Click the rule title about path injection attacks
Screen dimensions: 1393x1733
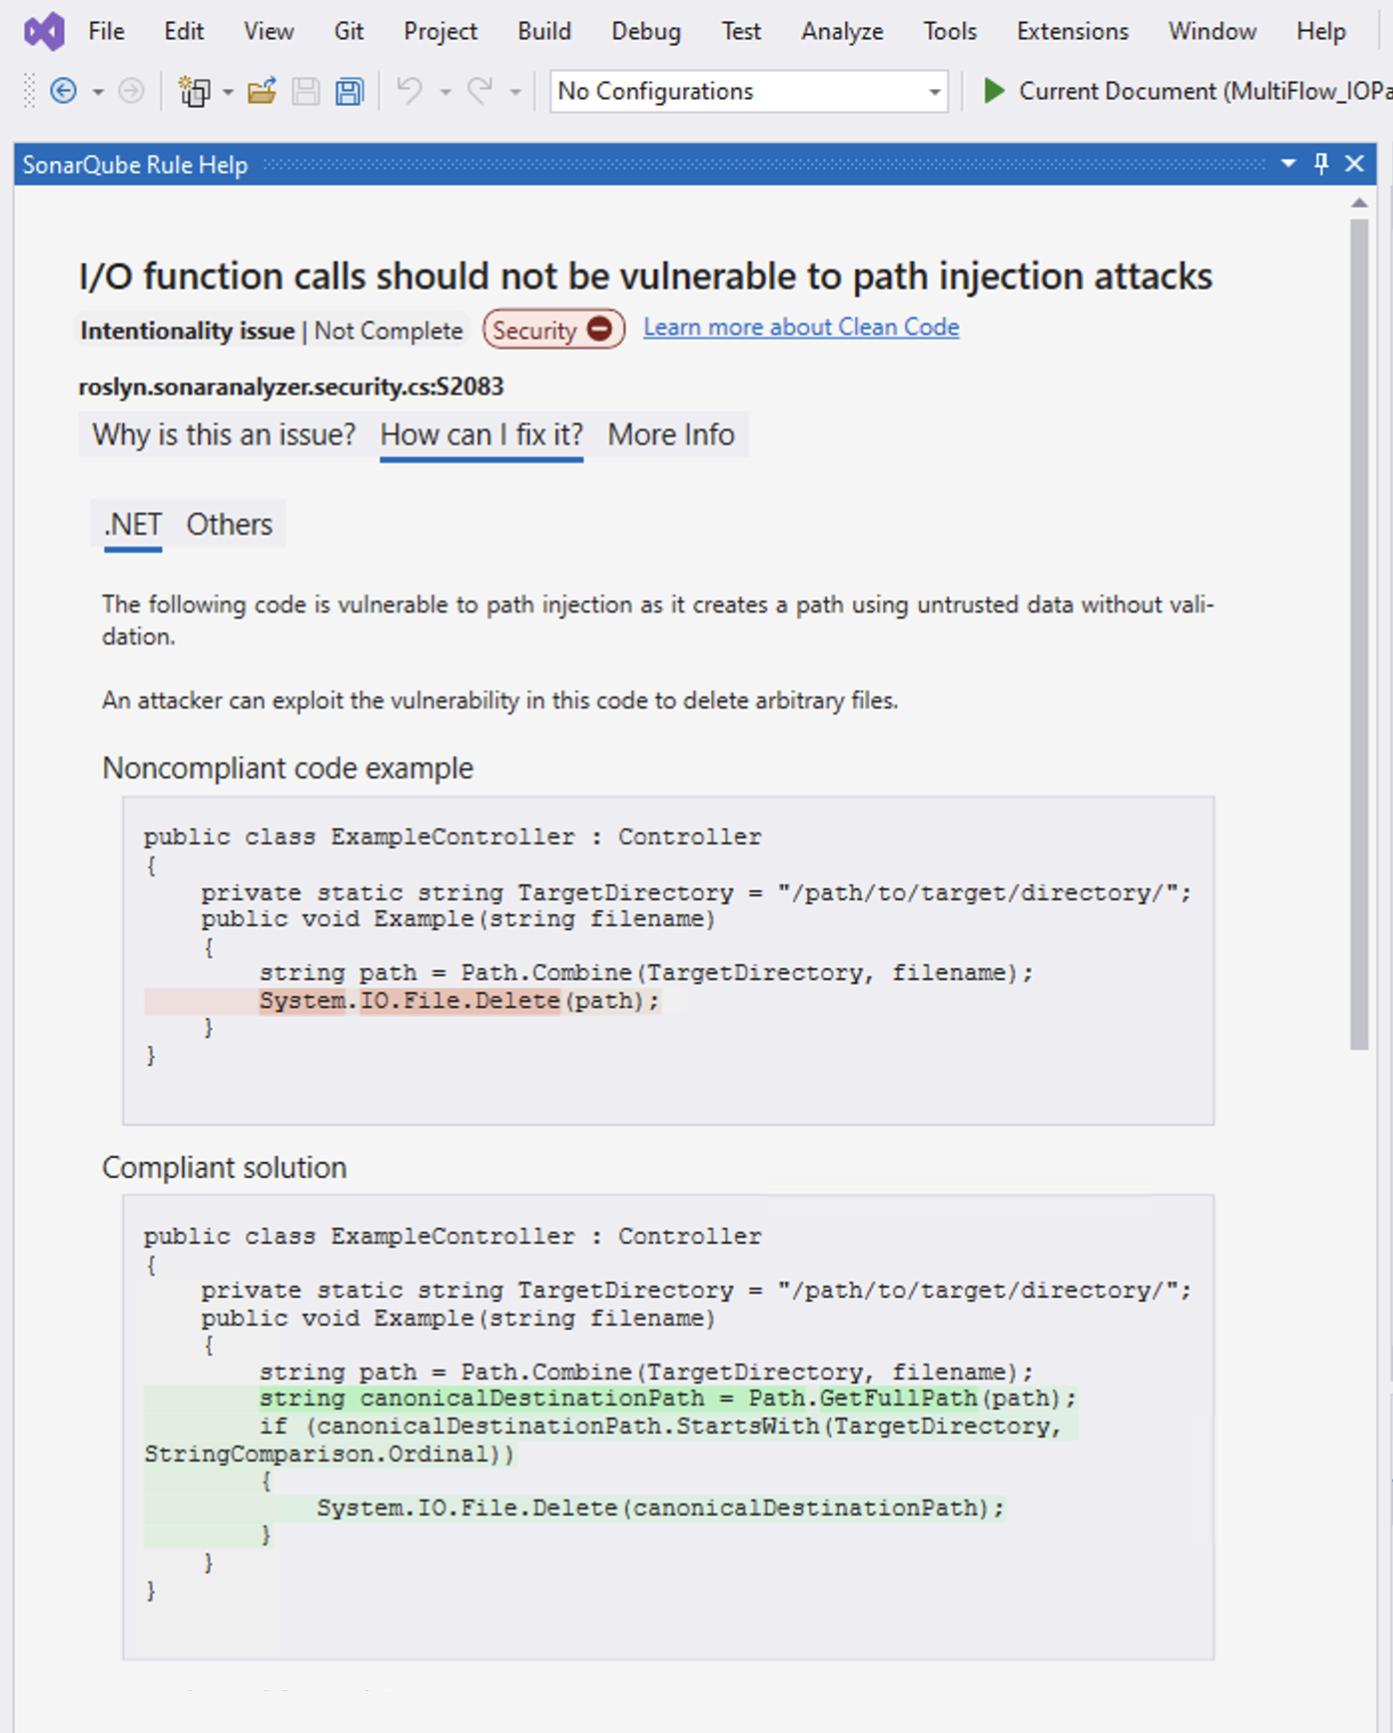[x=645, y=276]
